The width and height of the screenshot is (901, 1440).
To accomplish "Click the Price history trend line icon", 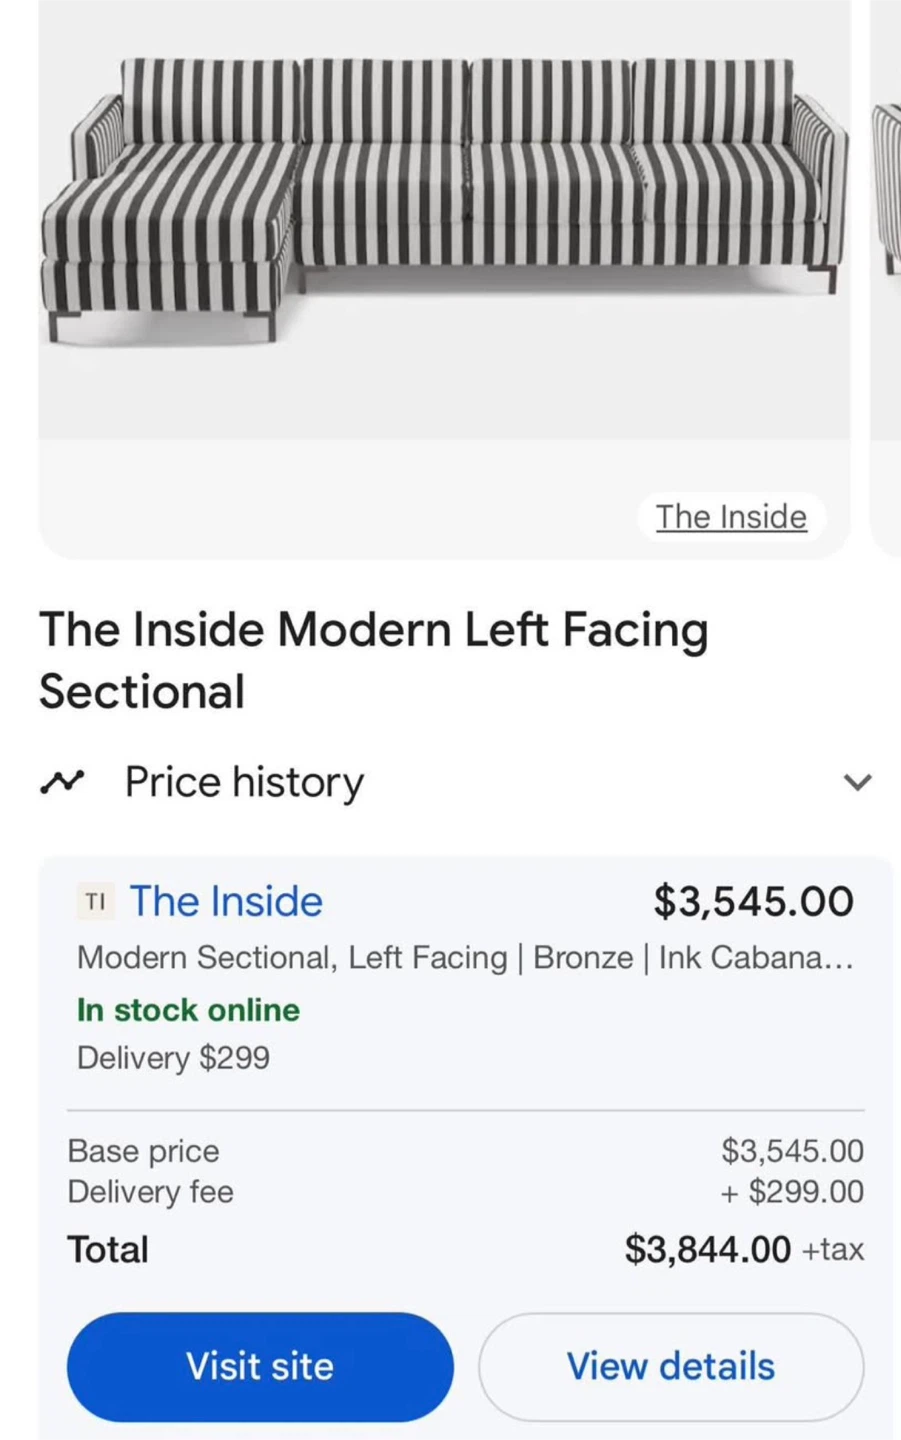I will click(62, 781).
